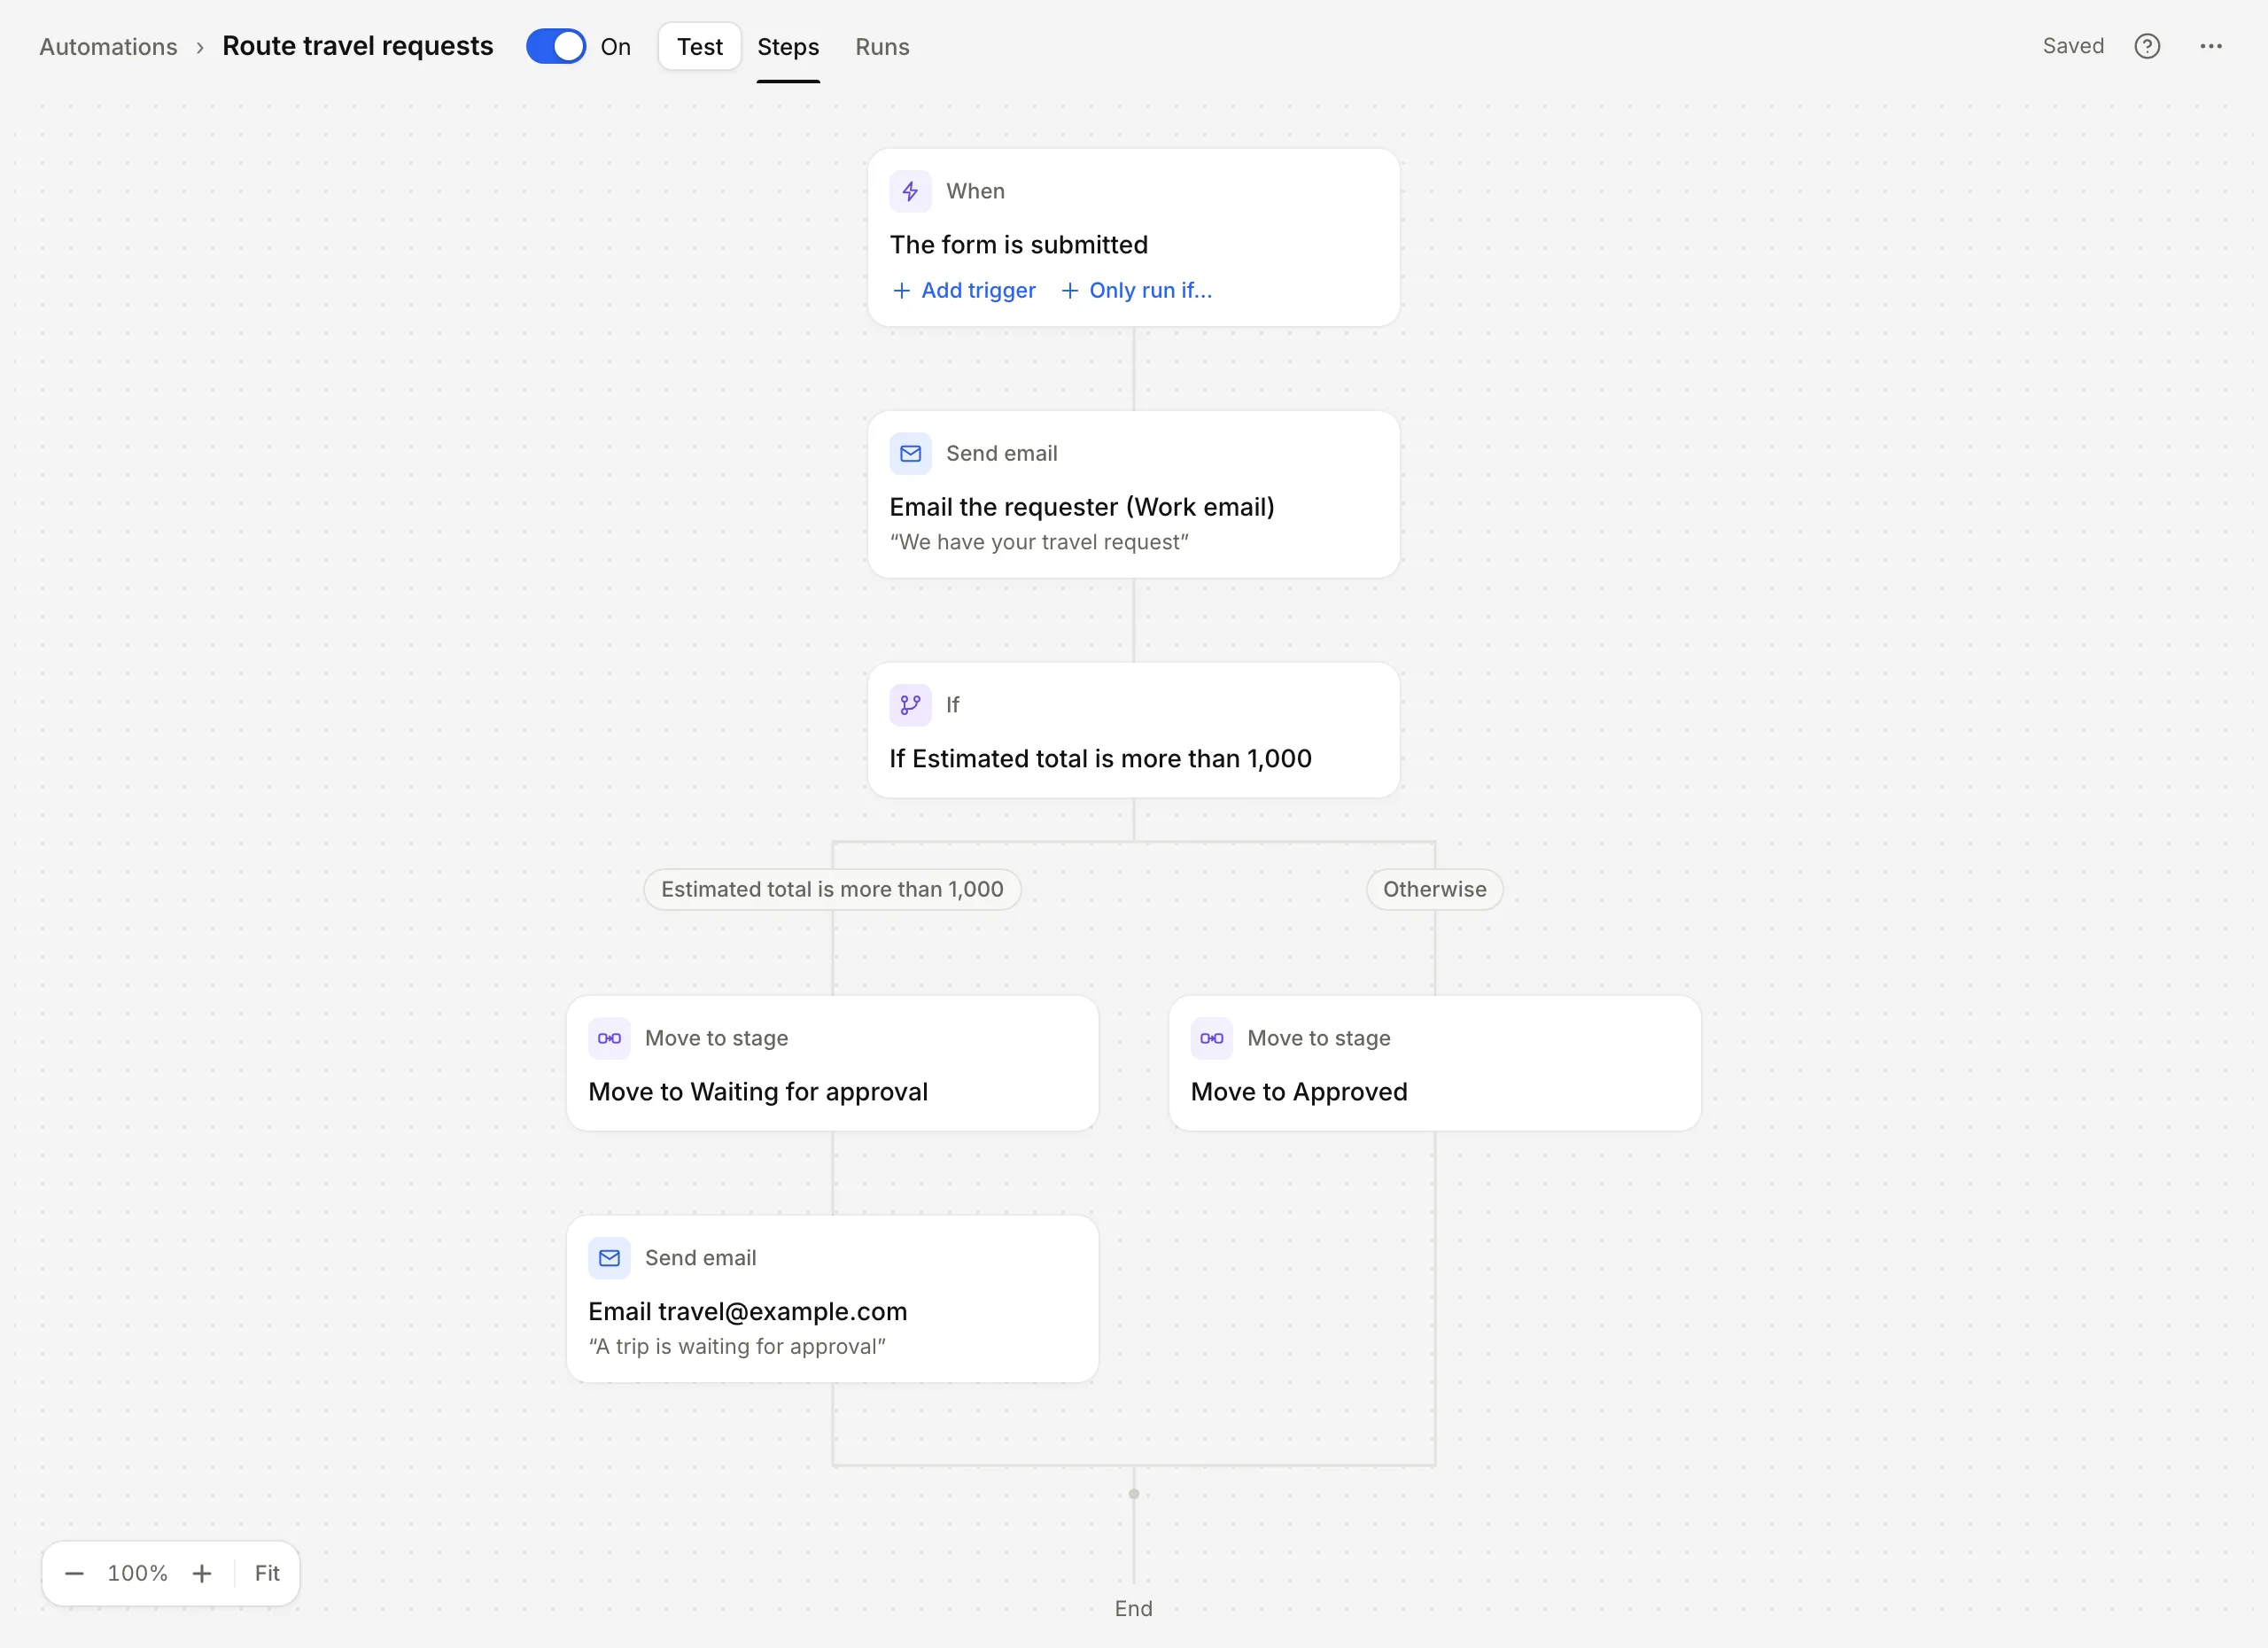Image resolution: width=2268 pixels, height=1648 pixels.
Task: Click envelope icon on travel@example.com email step
Action: coord(609,1258)
